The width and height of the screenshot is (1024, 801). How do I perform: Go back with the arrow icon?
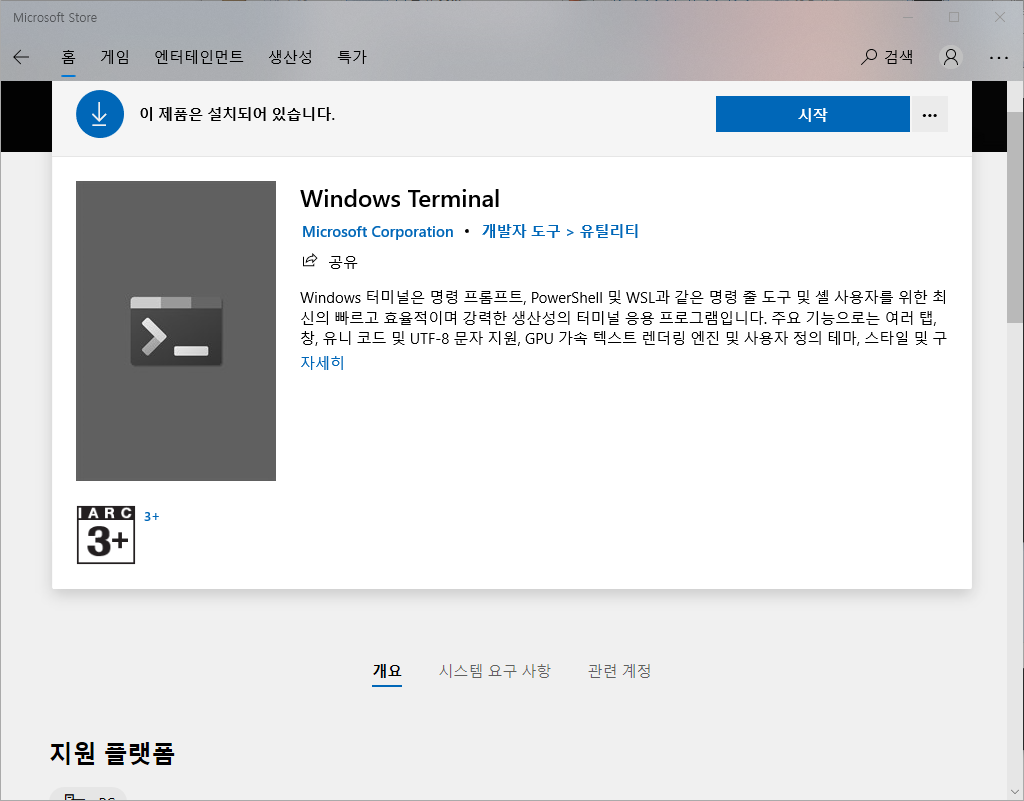[21, 57]
